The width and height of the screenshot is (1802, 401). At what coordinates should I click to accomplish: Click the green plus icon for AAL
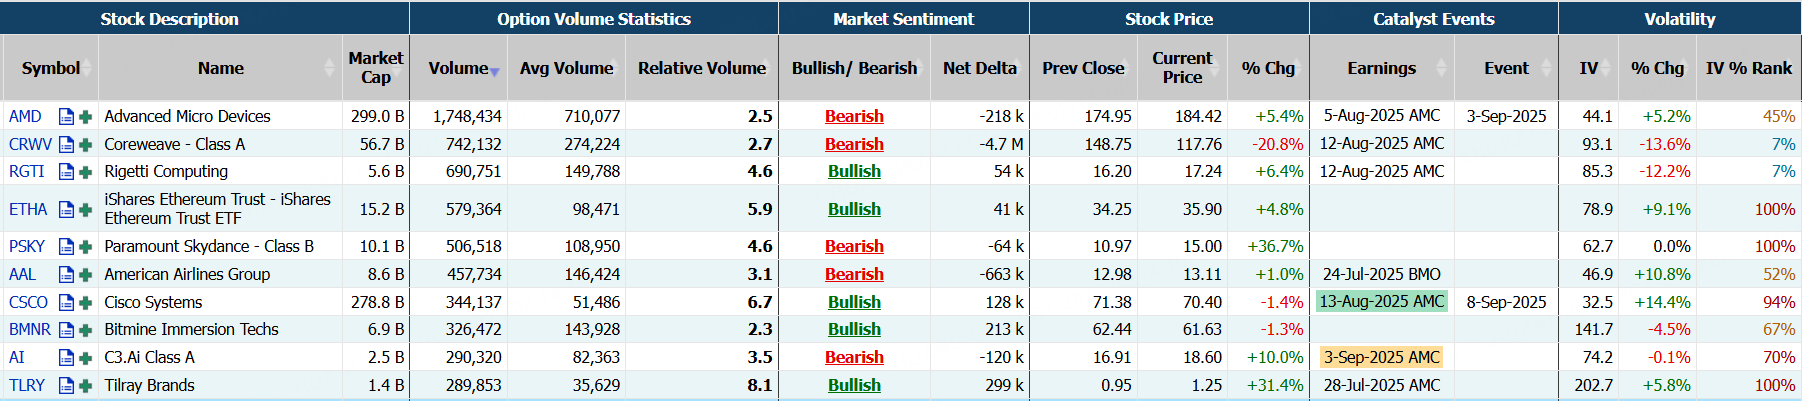86,275
